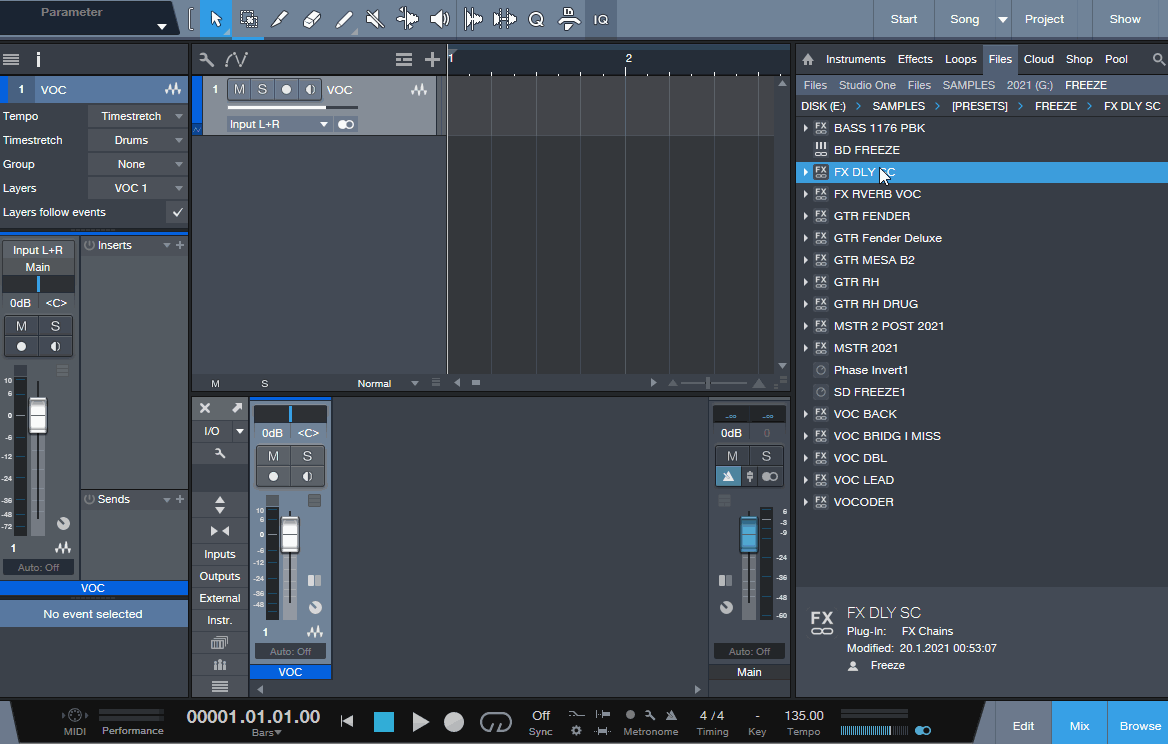The width and height of the screenshot is (1168, 744).
Task: Click the Main output channel fader
Action: pyautogui.click(x=749, y=535)
